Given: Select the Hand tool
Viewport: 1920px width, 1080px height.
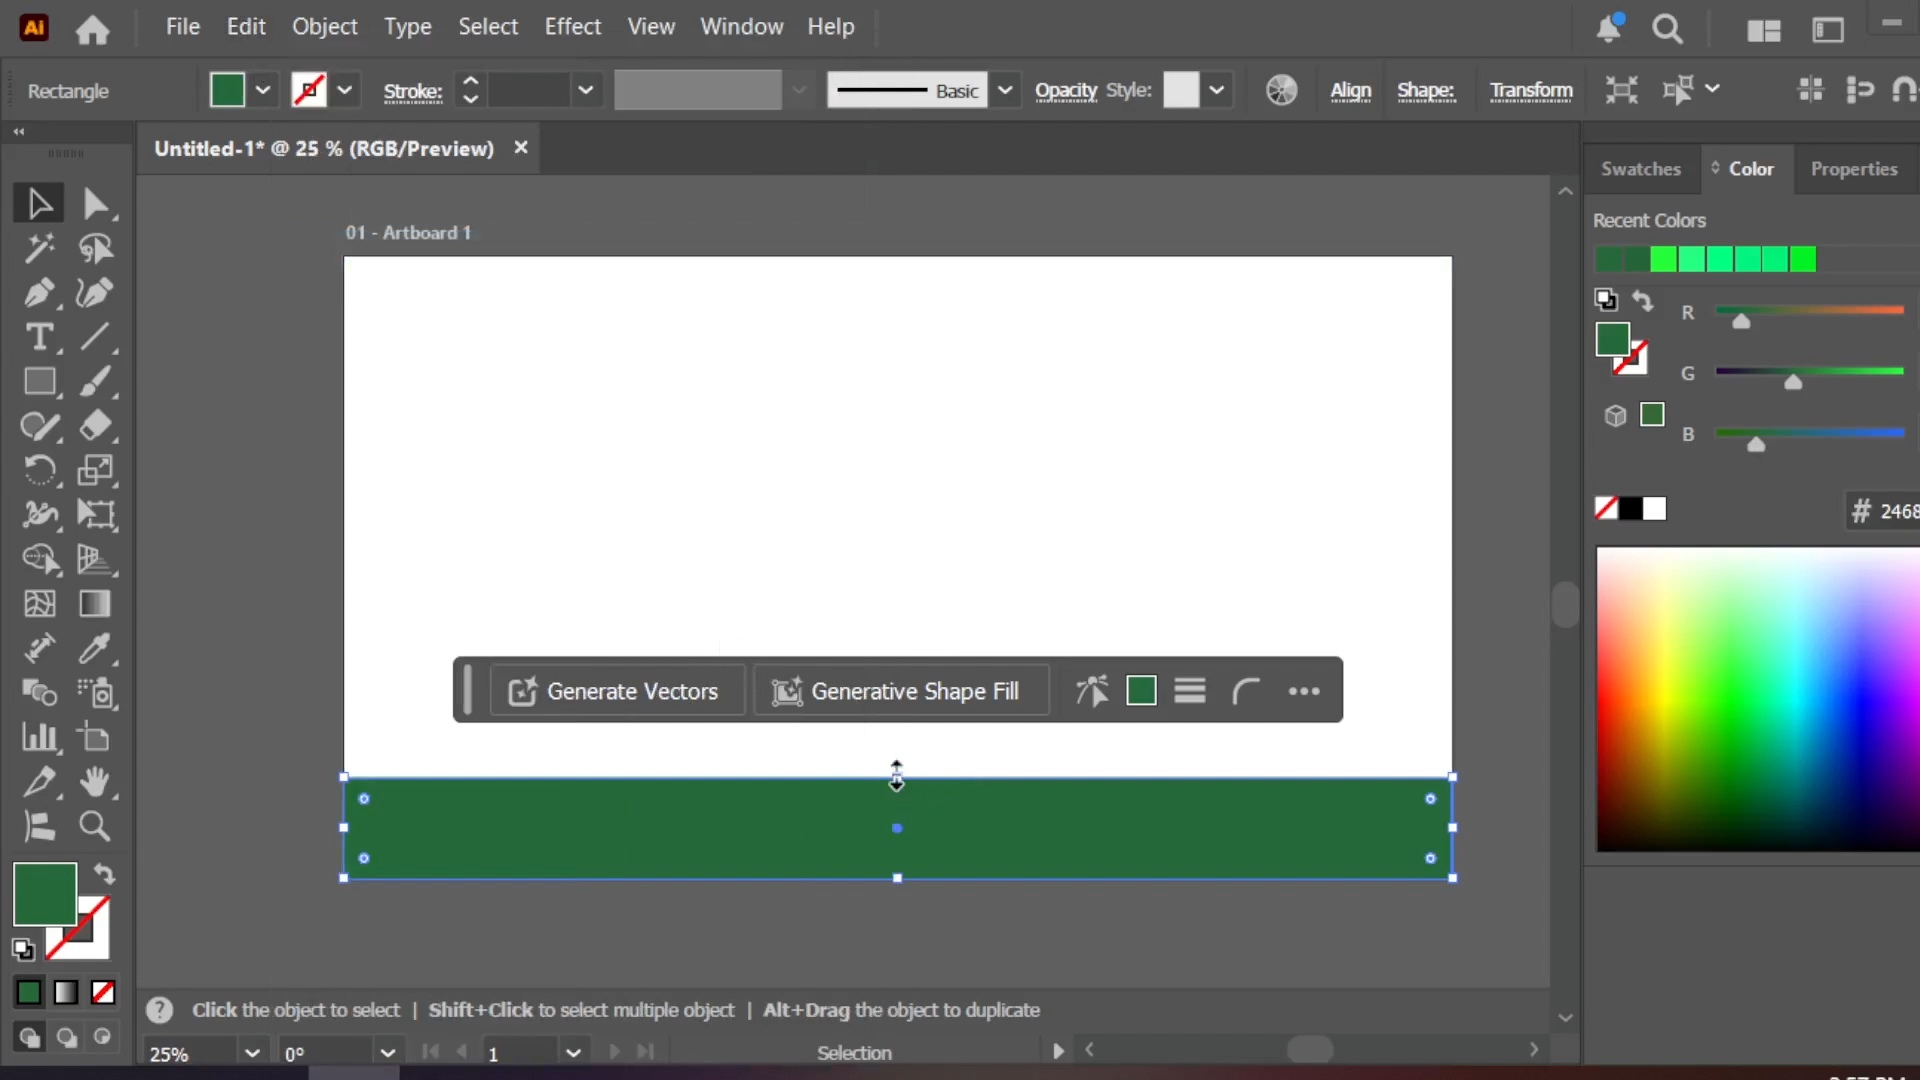Looking at the screenshot, I should 95,782.
